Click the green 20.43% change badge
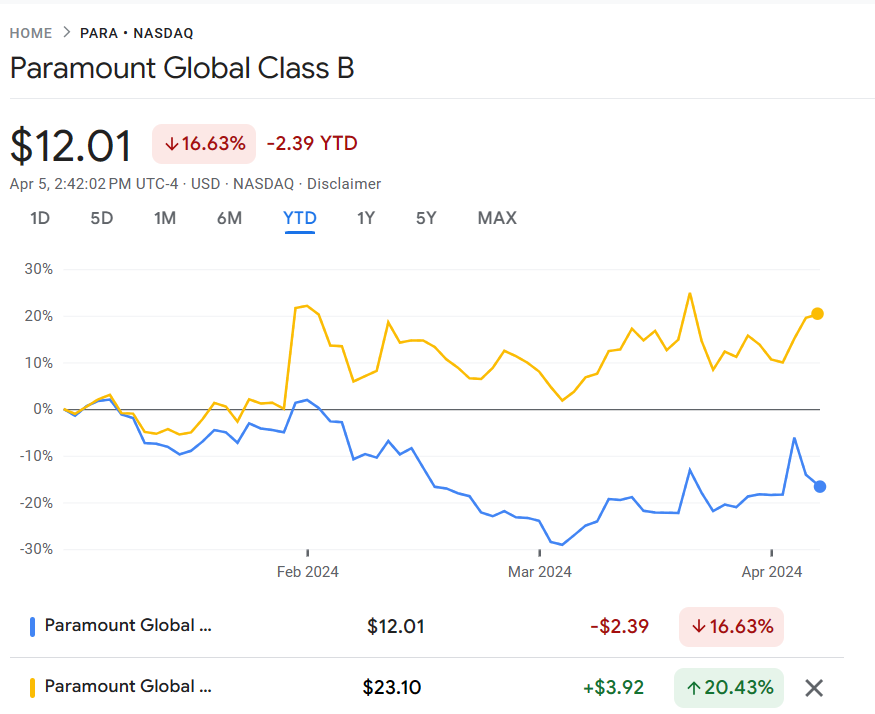 tap(729, 688)
